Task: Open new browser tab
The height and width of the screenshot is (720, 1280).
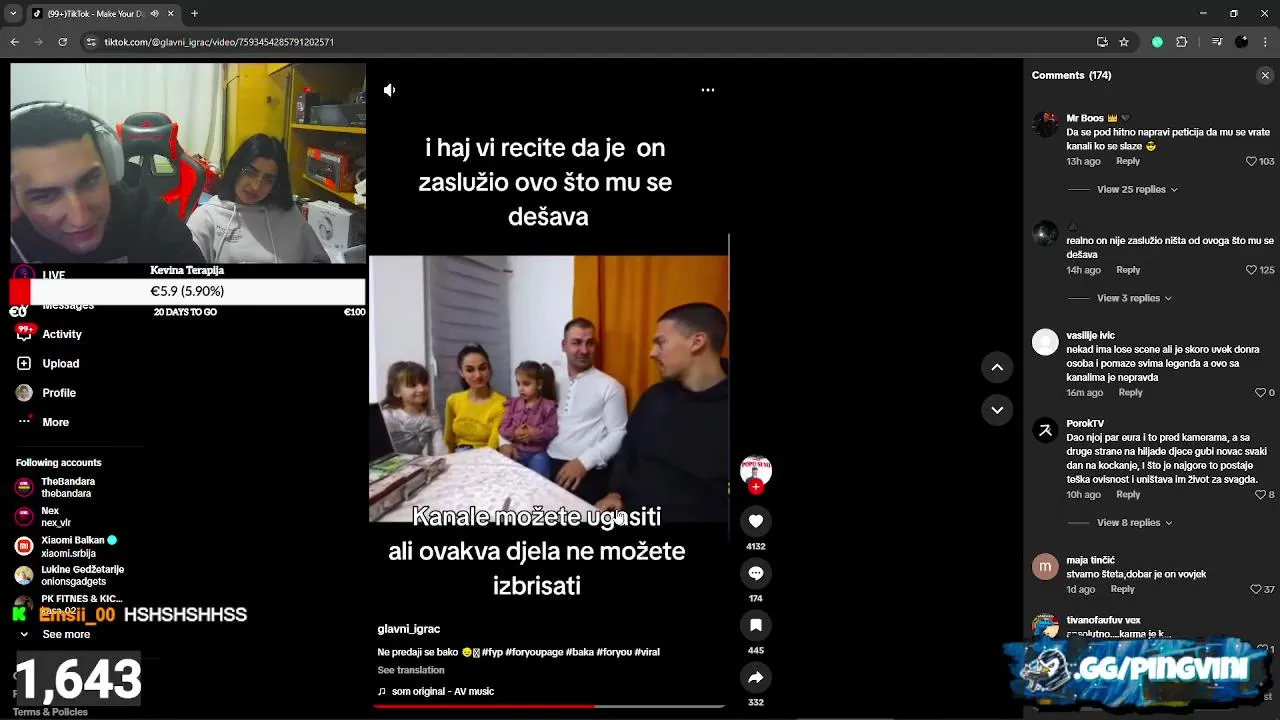Action: click(194, 14)
